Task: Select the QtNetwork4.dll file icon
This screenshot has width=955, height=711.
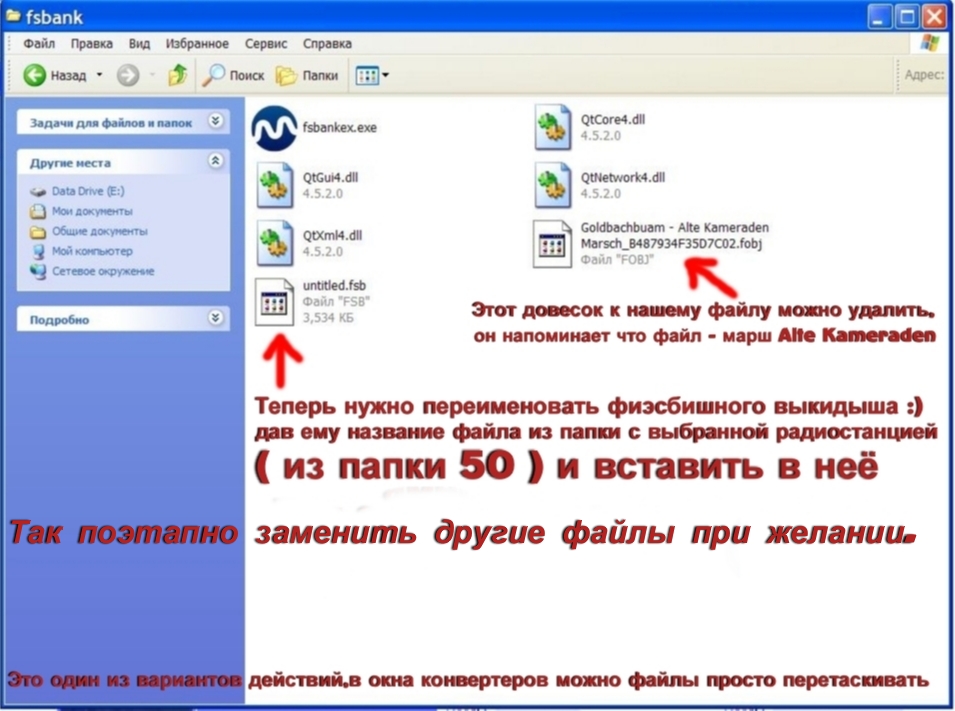Action: click(553, 185)
